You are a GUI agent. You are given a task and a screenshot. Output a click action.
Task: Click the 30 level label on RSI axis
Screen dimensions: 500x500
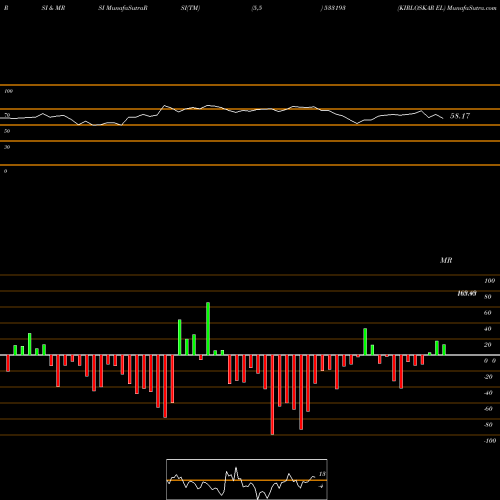(x=7, y=147)
